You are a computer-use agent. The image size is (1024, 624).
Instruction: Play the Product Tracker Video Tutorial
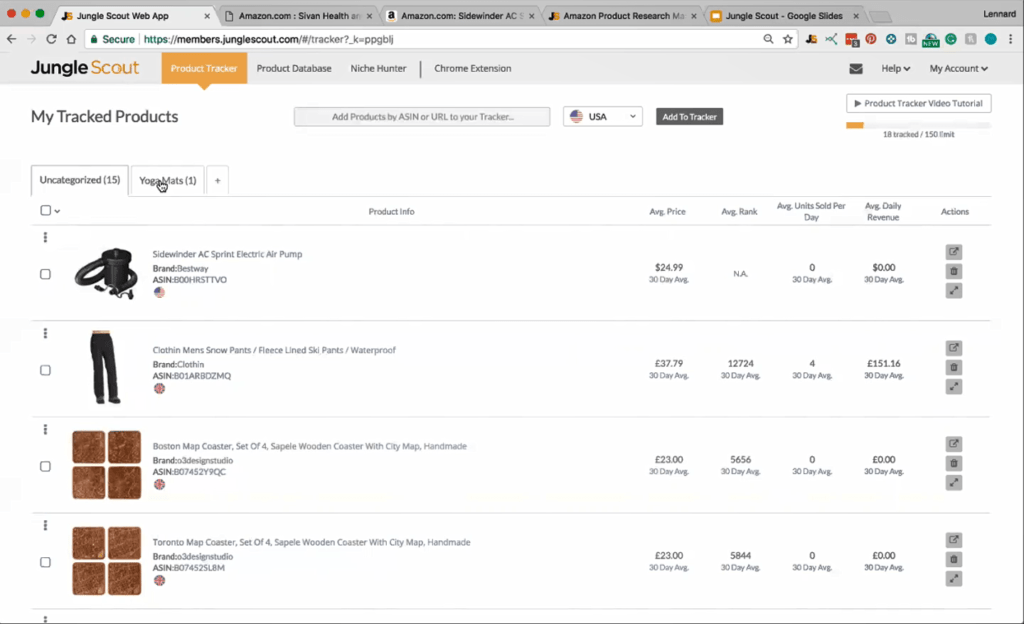pyautogui.click(x=919, y=103)
